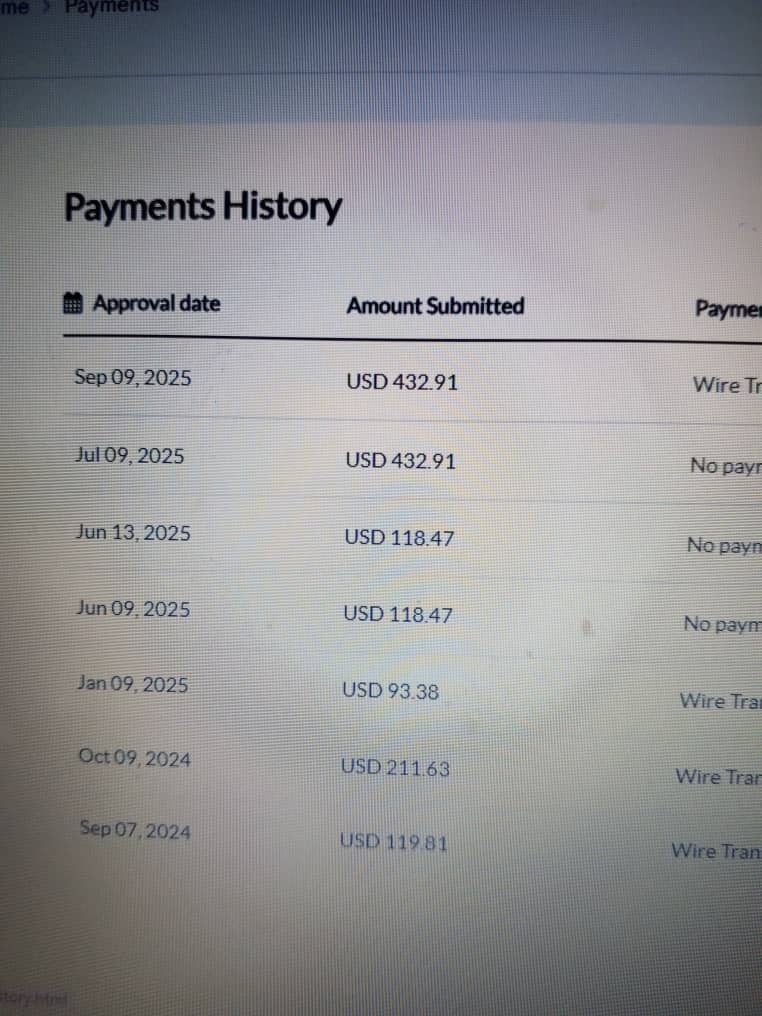762x1016 pixels.
Task: Click the Sep 07, 2024 date entry
Action: pos(135,830)
